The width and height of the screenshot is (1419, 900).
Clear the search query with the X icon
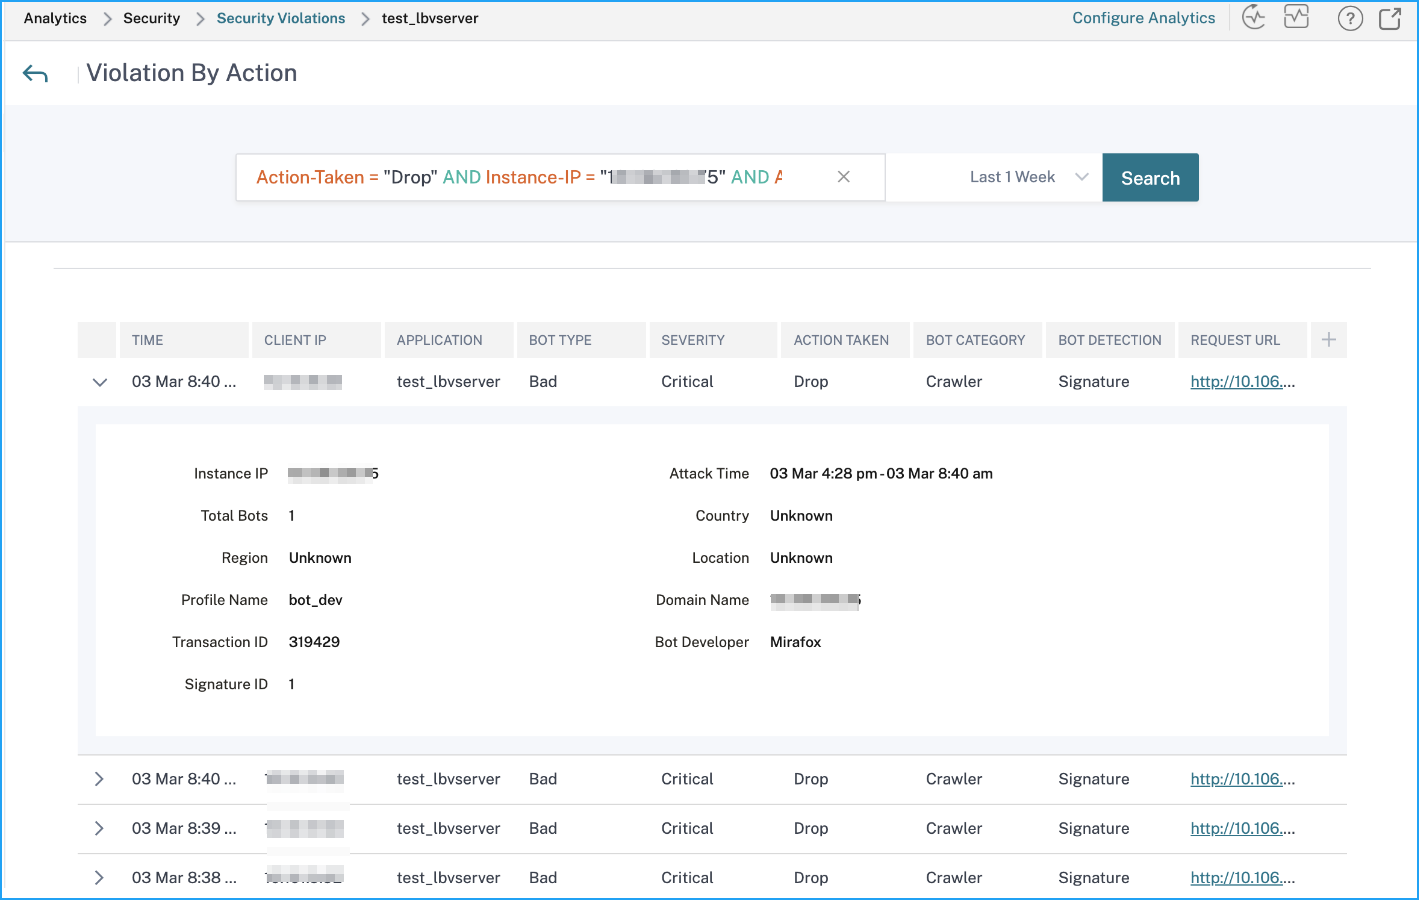(844, 177)
